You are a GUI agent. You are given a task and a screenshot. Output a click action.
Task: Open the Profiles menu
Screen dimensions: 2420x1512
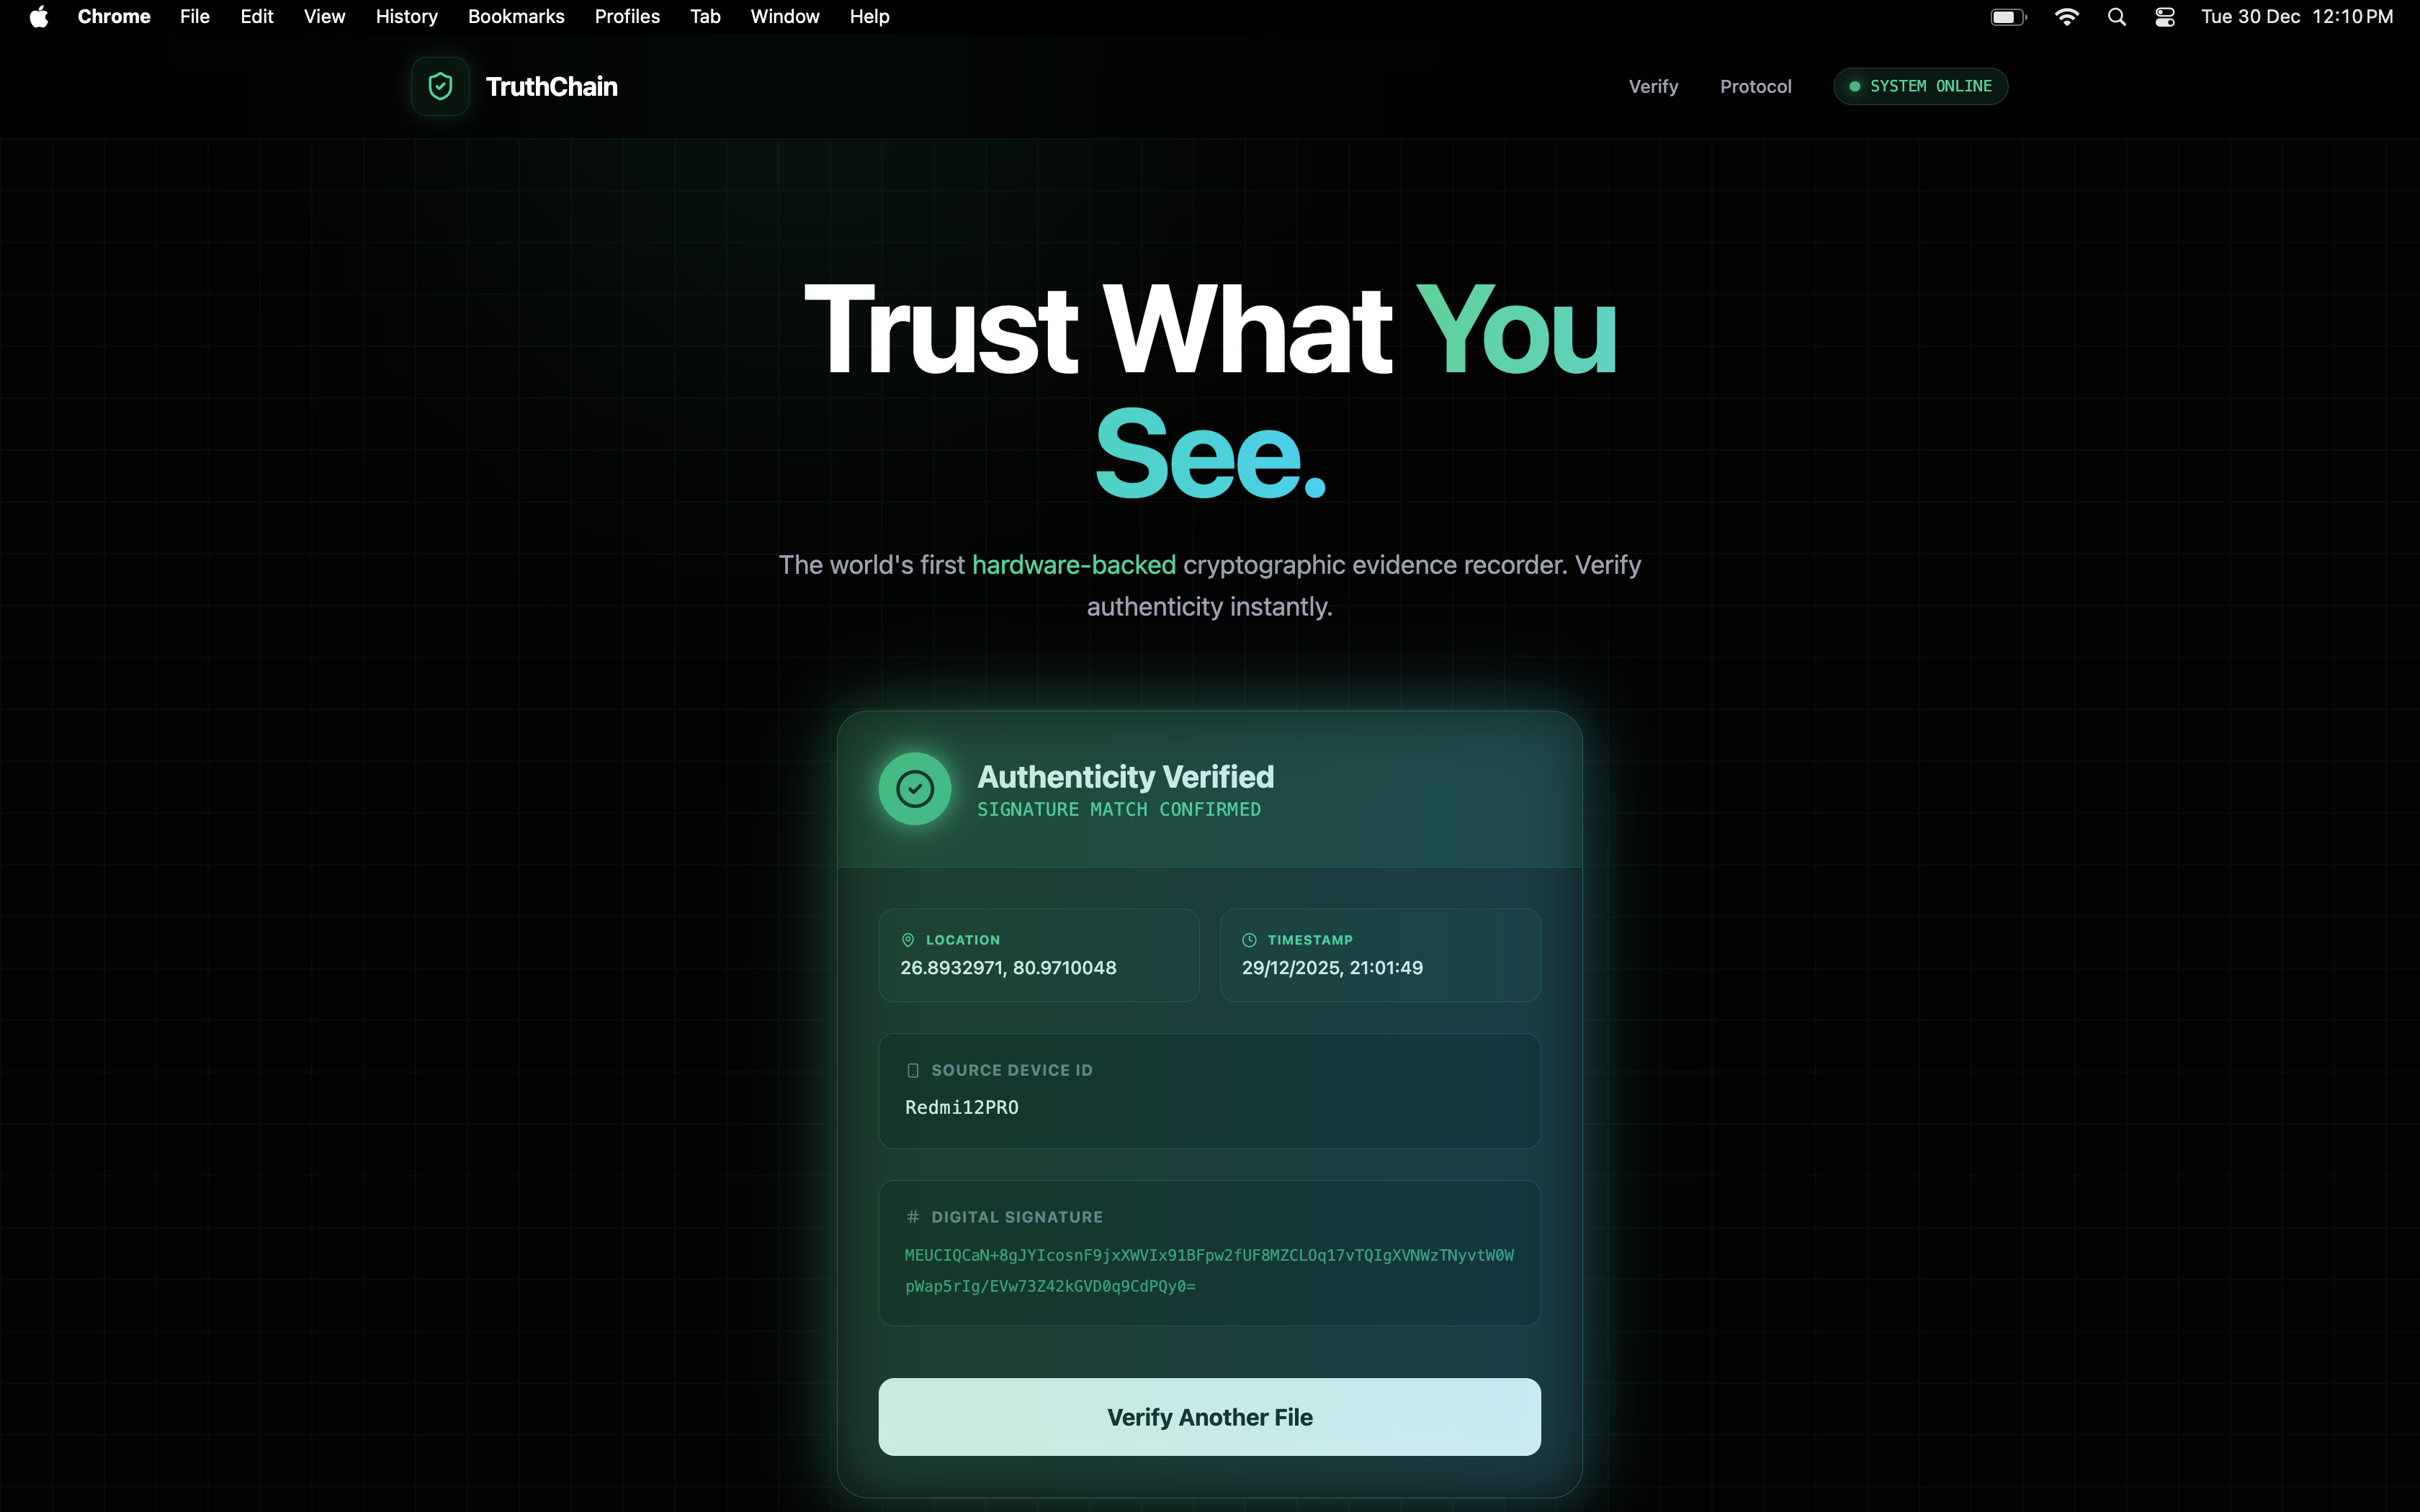(x=627, y=17)
